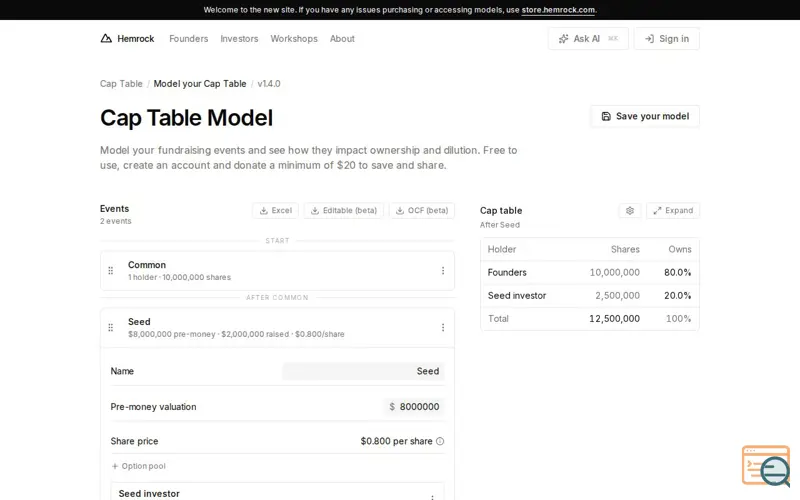Open the Model your Cap Table breadcrumb

(199, 84)
